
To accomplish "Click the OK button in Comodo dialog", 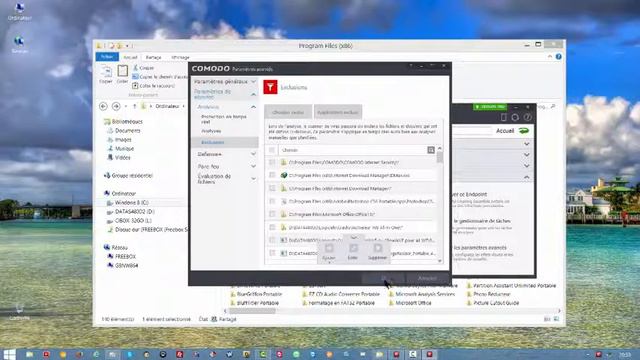I will point(384,278).
